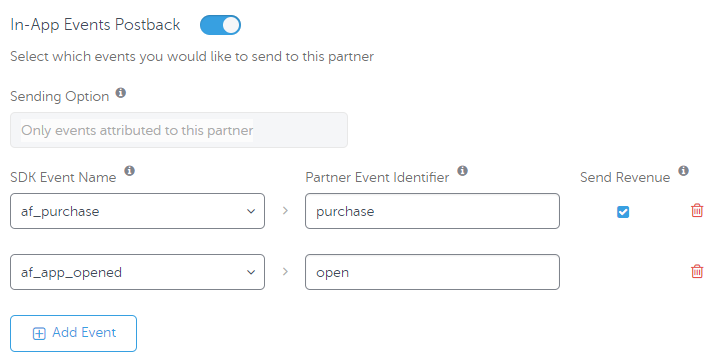711x360 pixels.
Task: Click the plus icon in Add Event
Action: (39, 334)
